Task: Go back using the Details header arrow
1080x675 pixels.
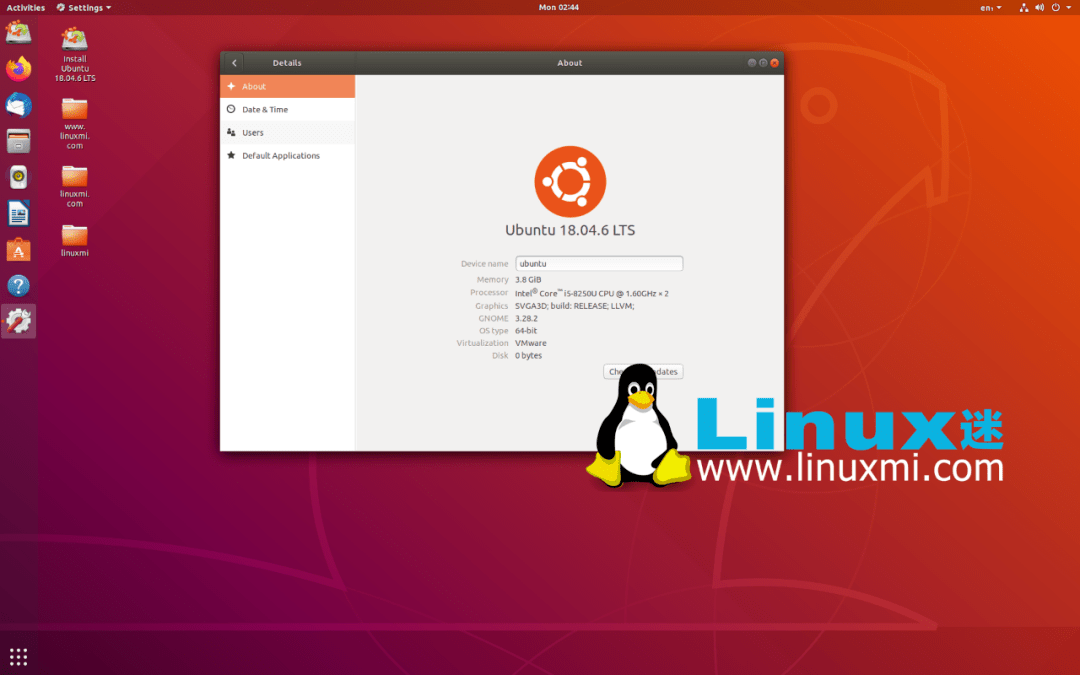Action: pos(234,63)
